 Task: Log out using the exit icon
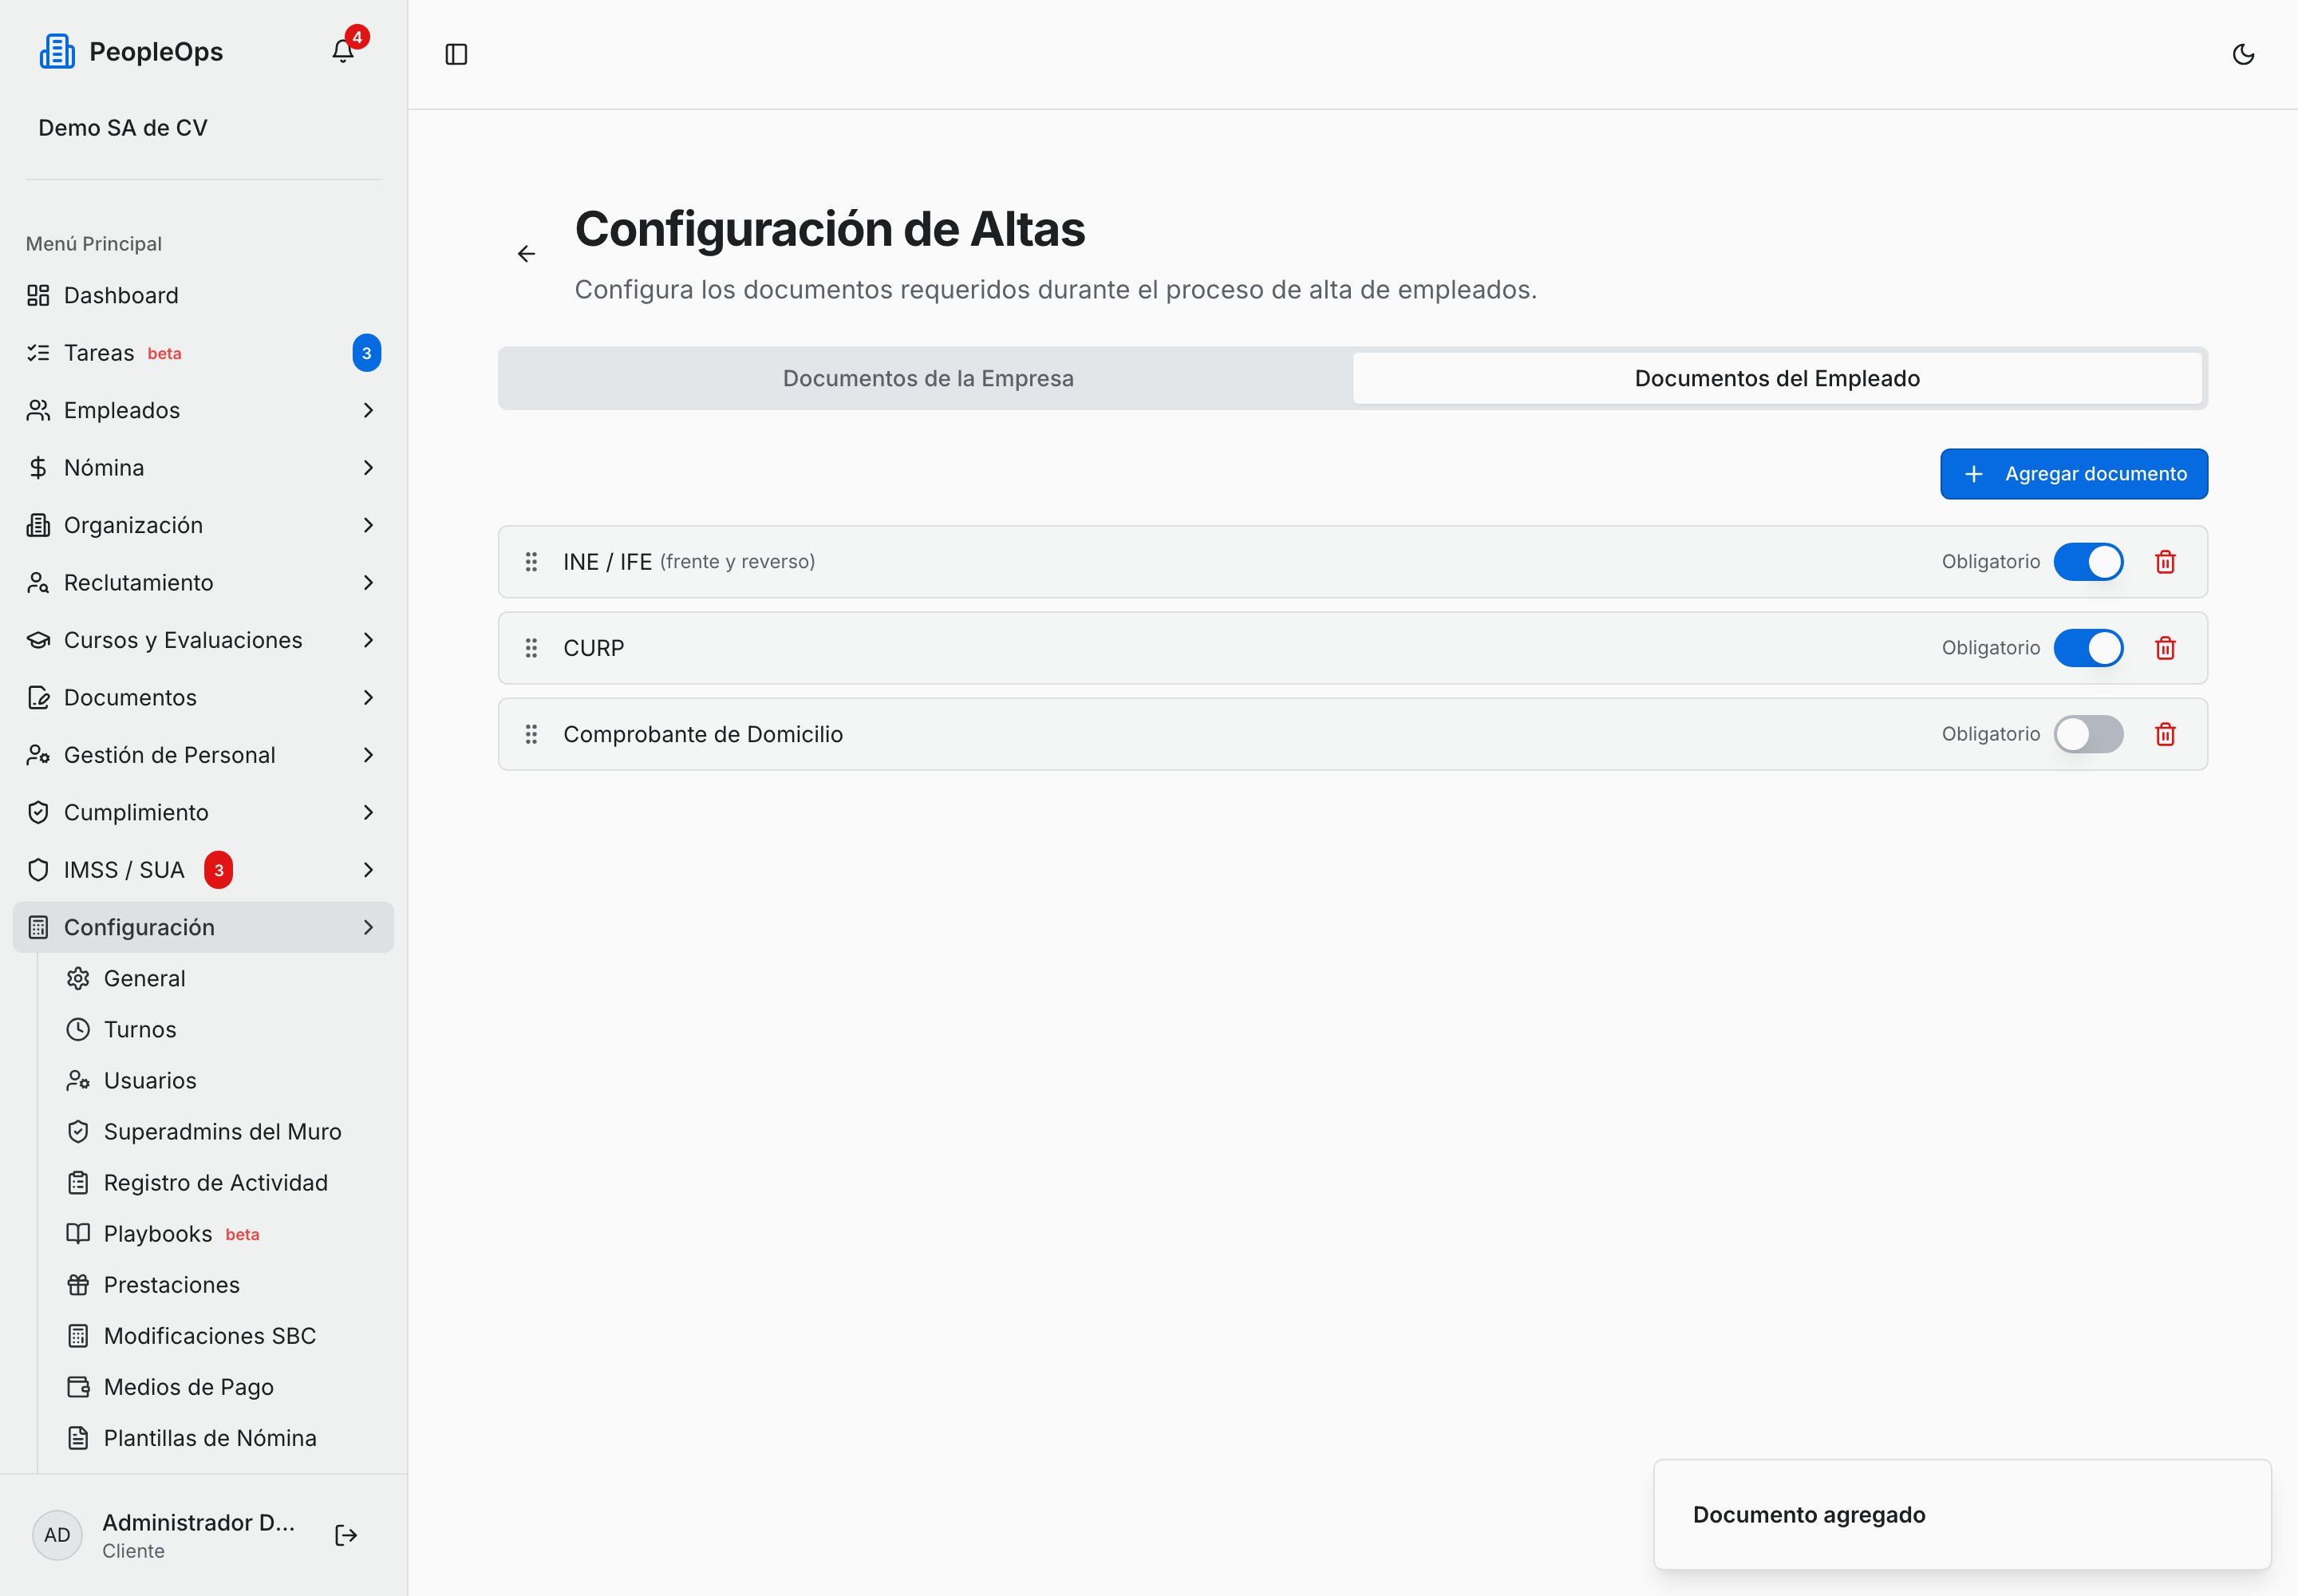pos(346,1535)
